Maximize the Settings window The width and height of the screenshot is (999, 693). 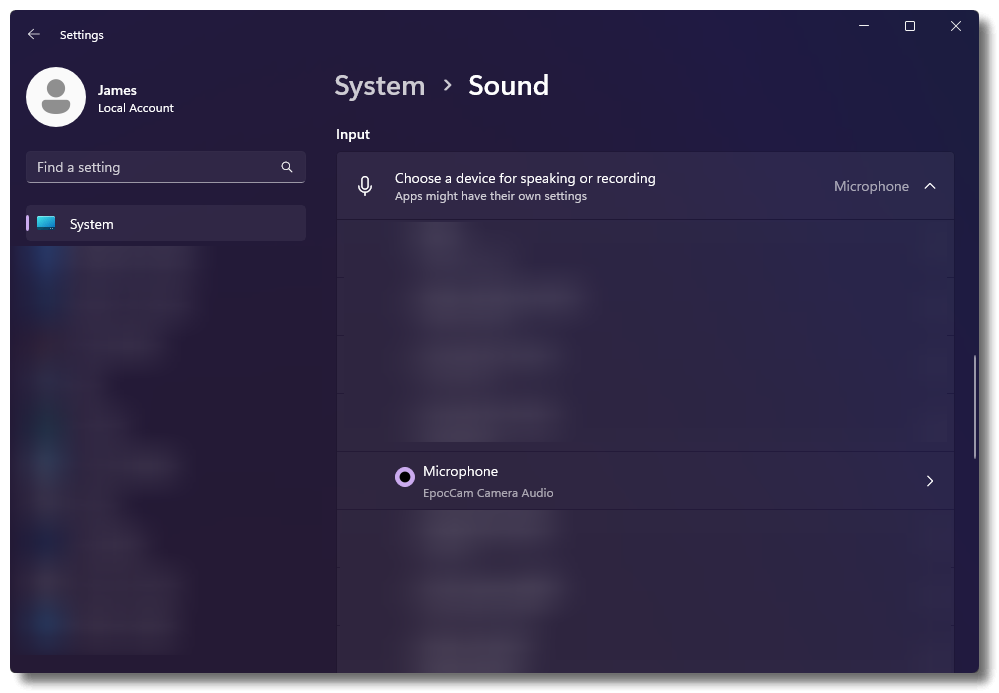pyautogui.click(x=909, y=27)
